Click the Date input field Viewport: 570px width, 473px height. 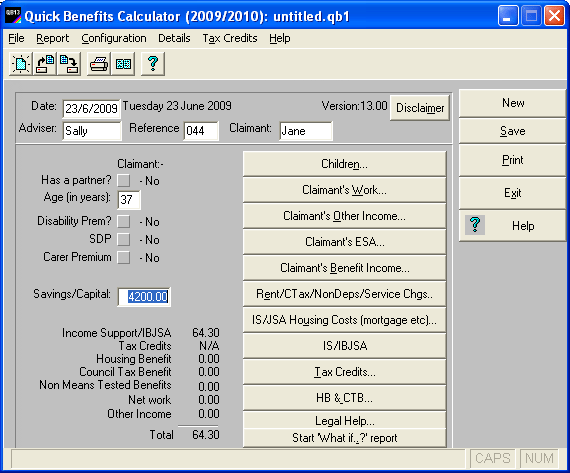91,108
